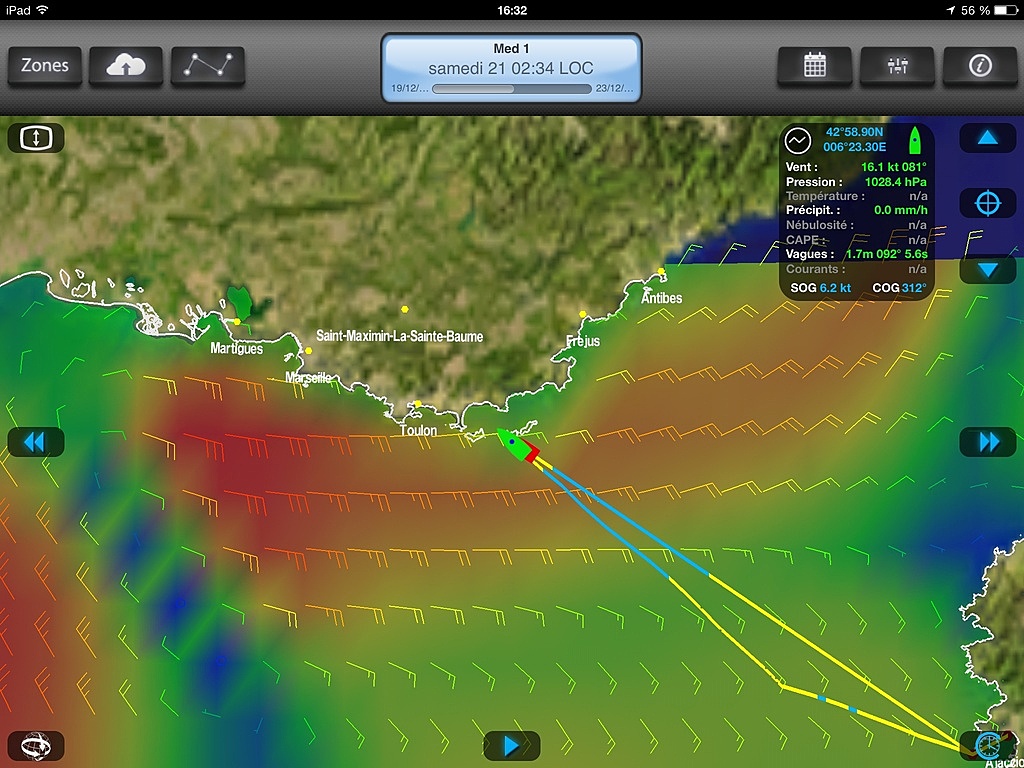Tap the location services arrow in the status bar
This screenshot has width=1024, height=768.
pos(950,10)
